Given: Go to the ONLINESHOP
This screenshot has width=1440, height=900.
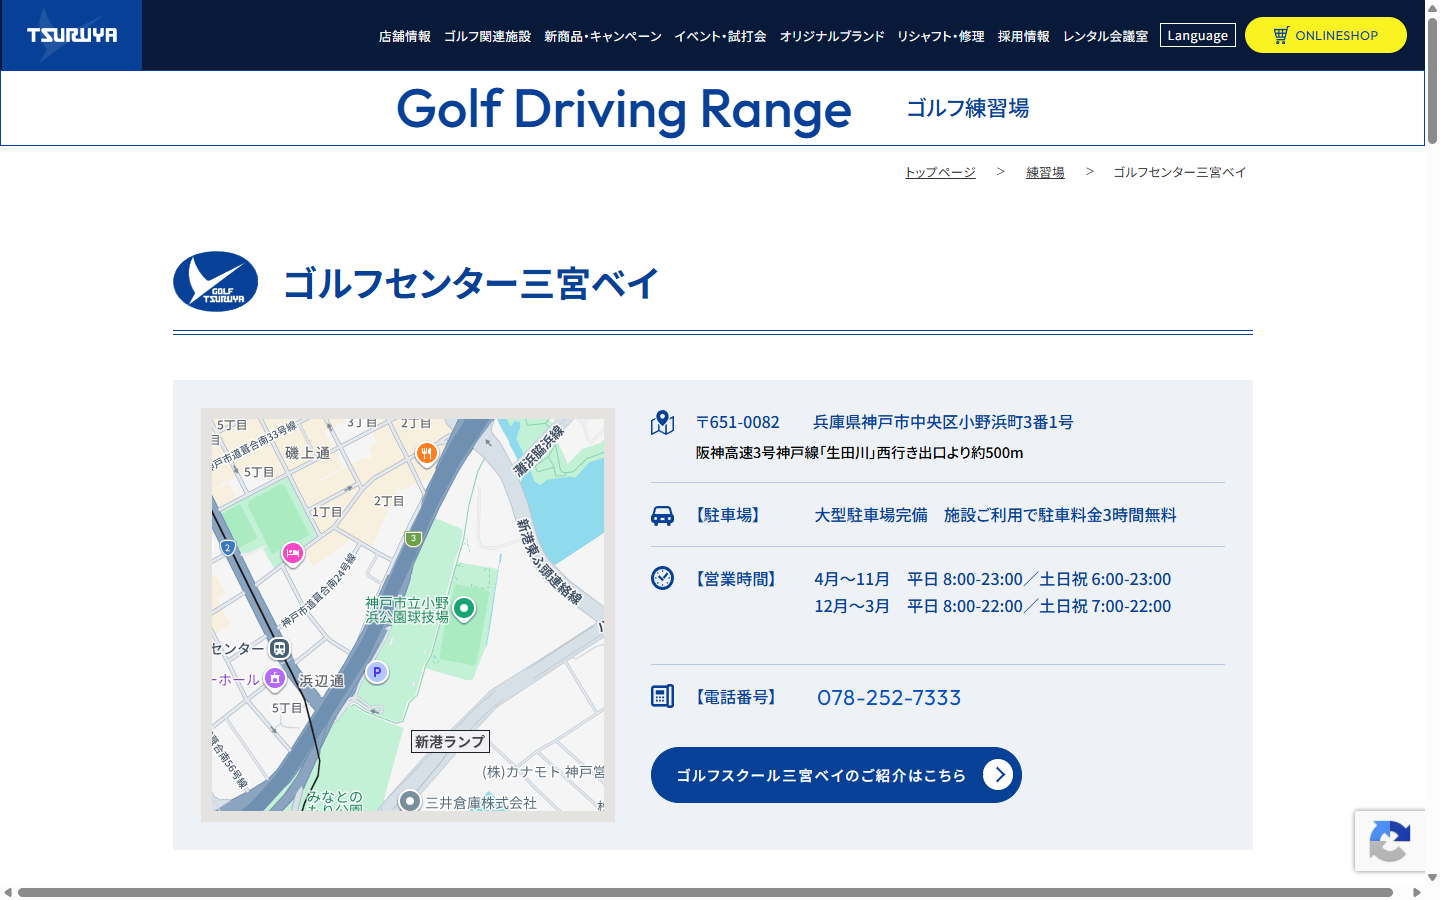Looking at the screenshot, I should (1326, 35).
